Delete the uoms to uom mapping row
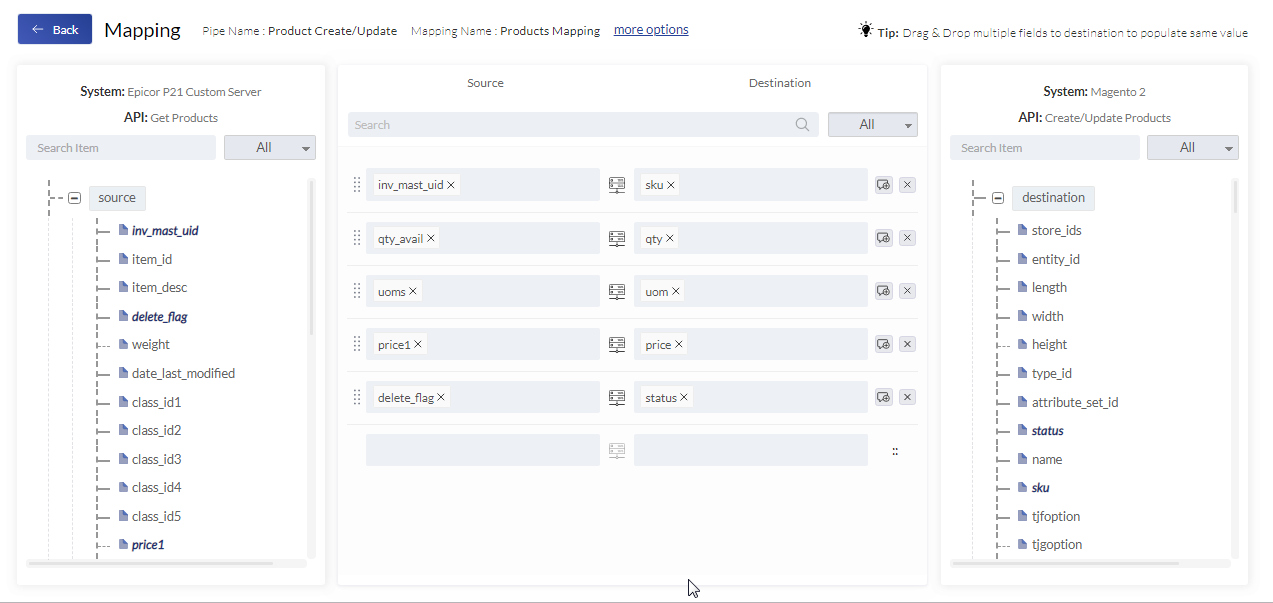This screenshot has height=603, width=1273. tap(907, 291)
